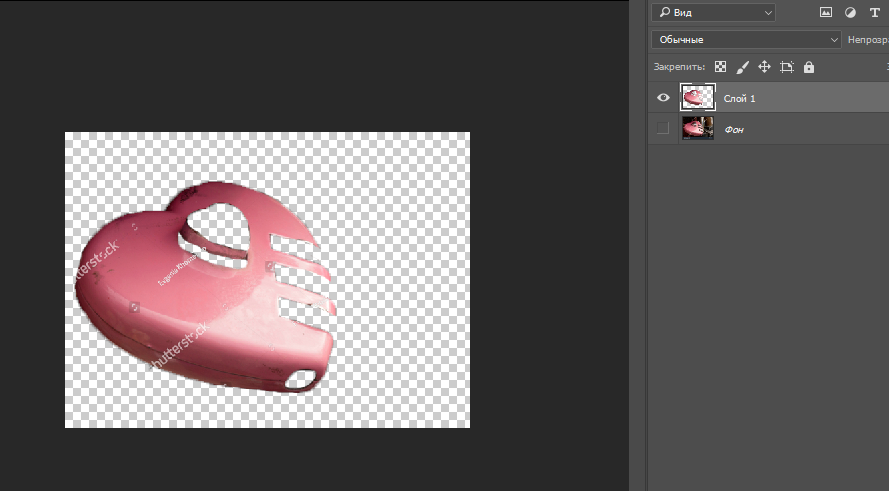Click the layer name "Слой 1"

point(739,99)
